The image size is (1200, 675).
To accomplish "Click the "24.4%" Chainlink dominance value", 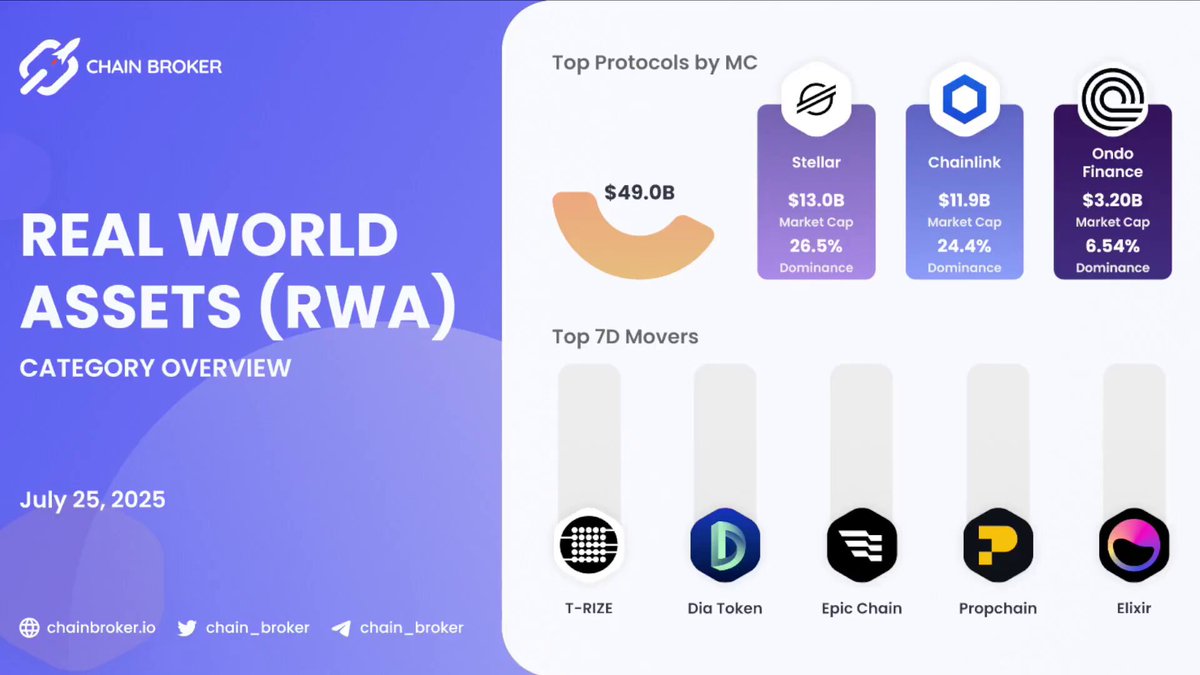I will 964,245.
